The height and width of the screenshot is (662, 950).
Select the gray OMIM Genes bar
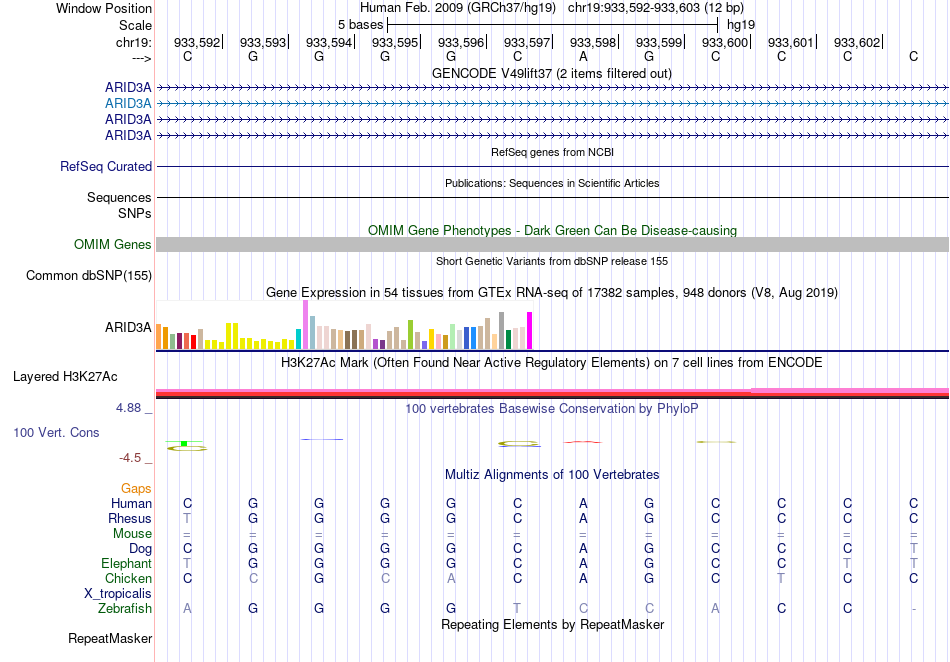pyautogui.click(x=552, y=245)
